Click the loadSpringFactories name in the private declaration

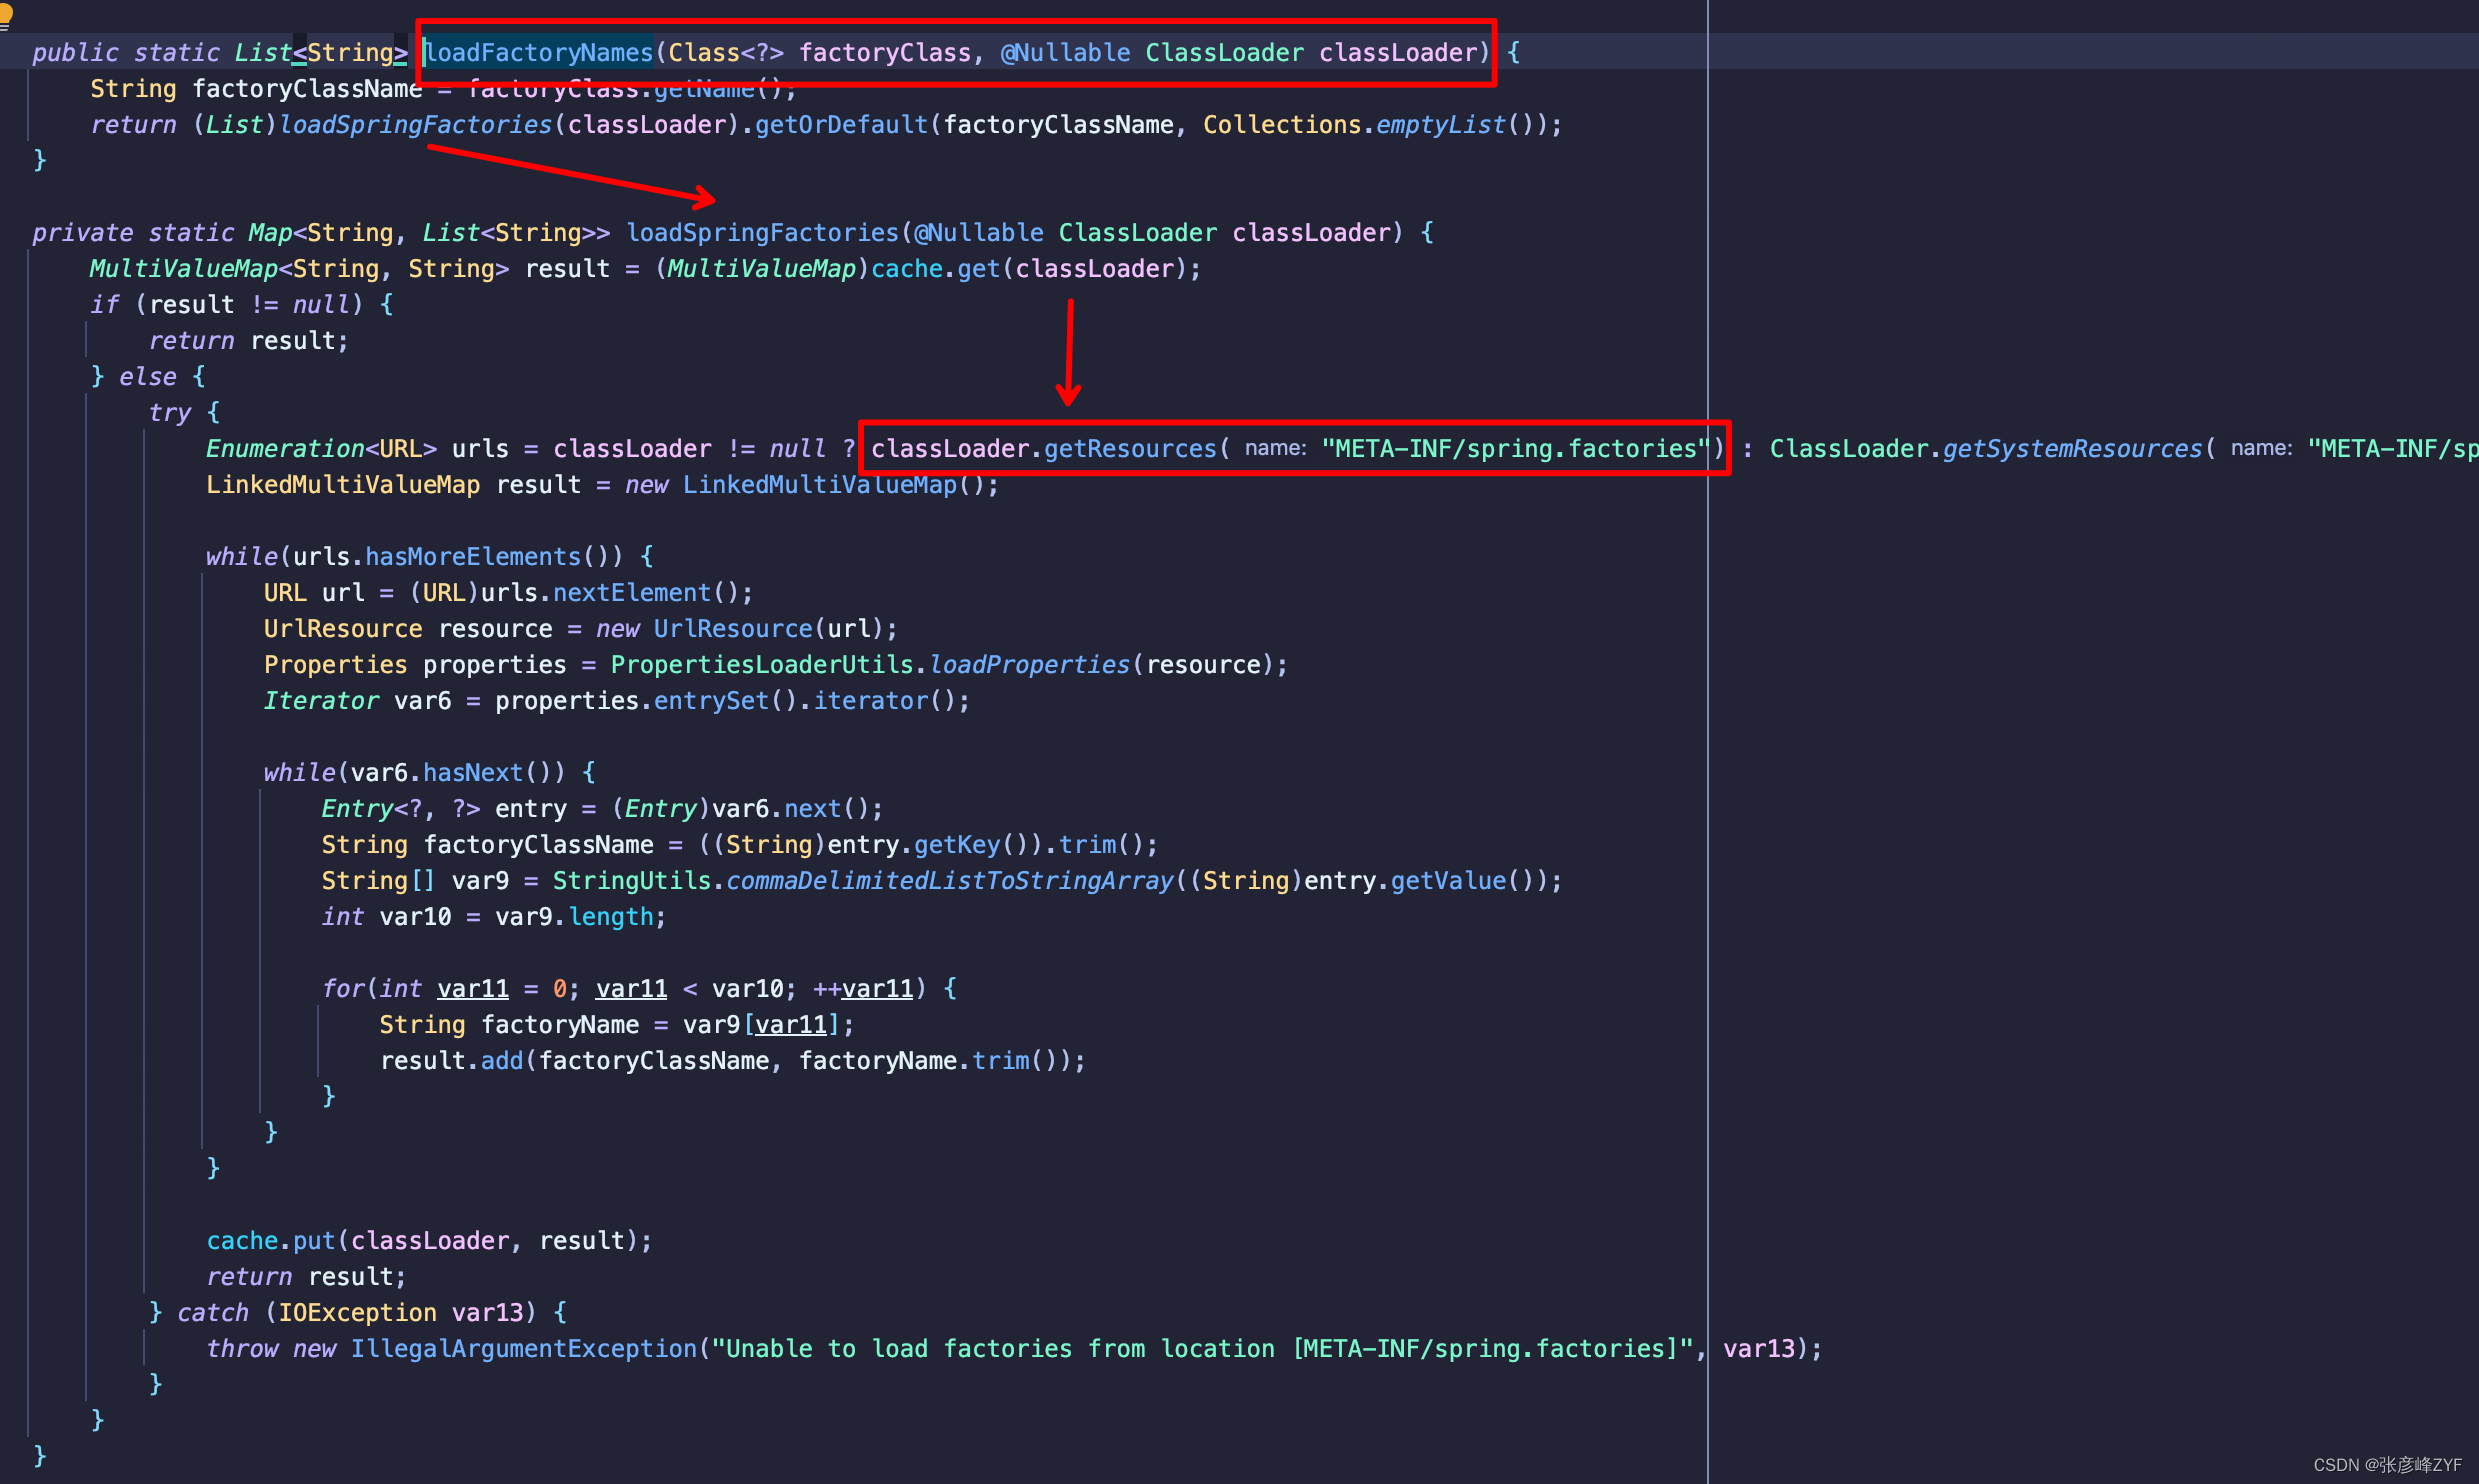pos(762,232)
